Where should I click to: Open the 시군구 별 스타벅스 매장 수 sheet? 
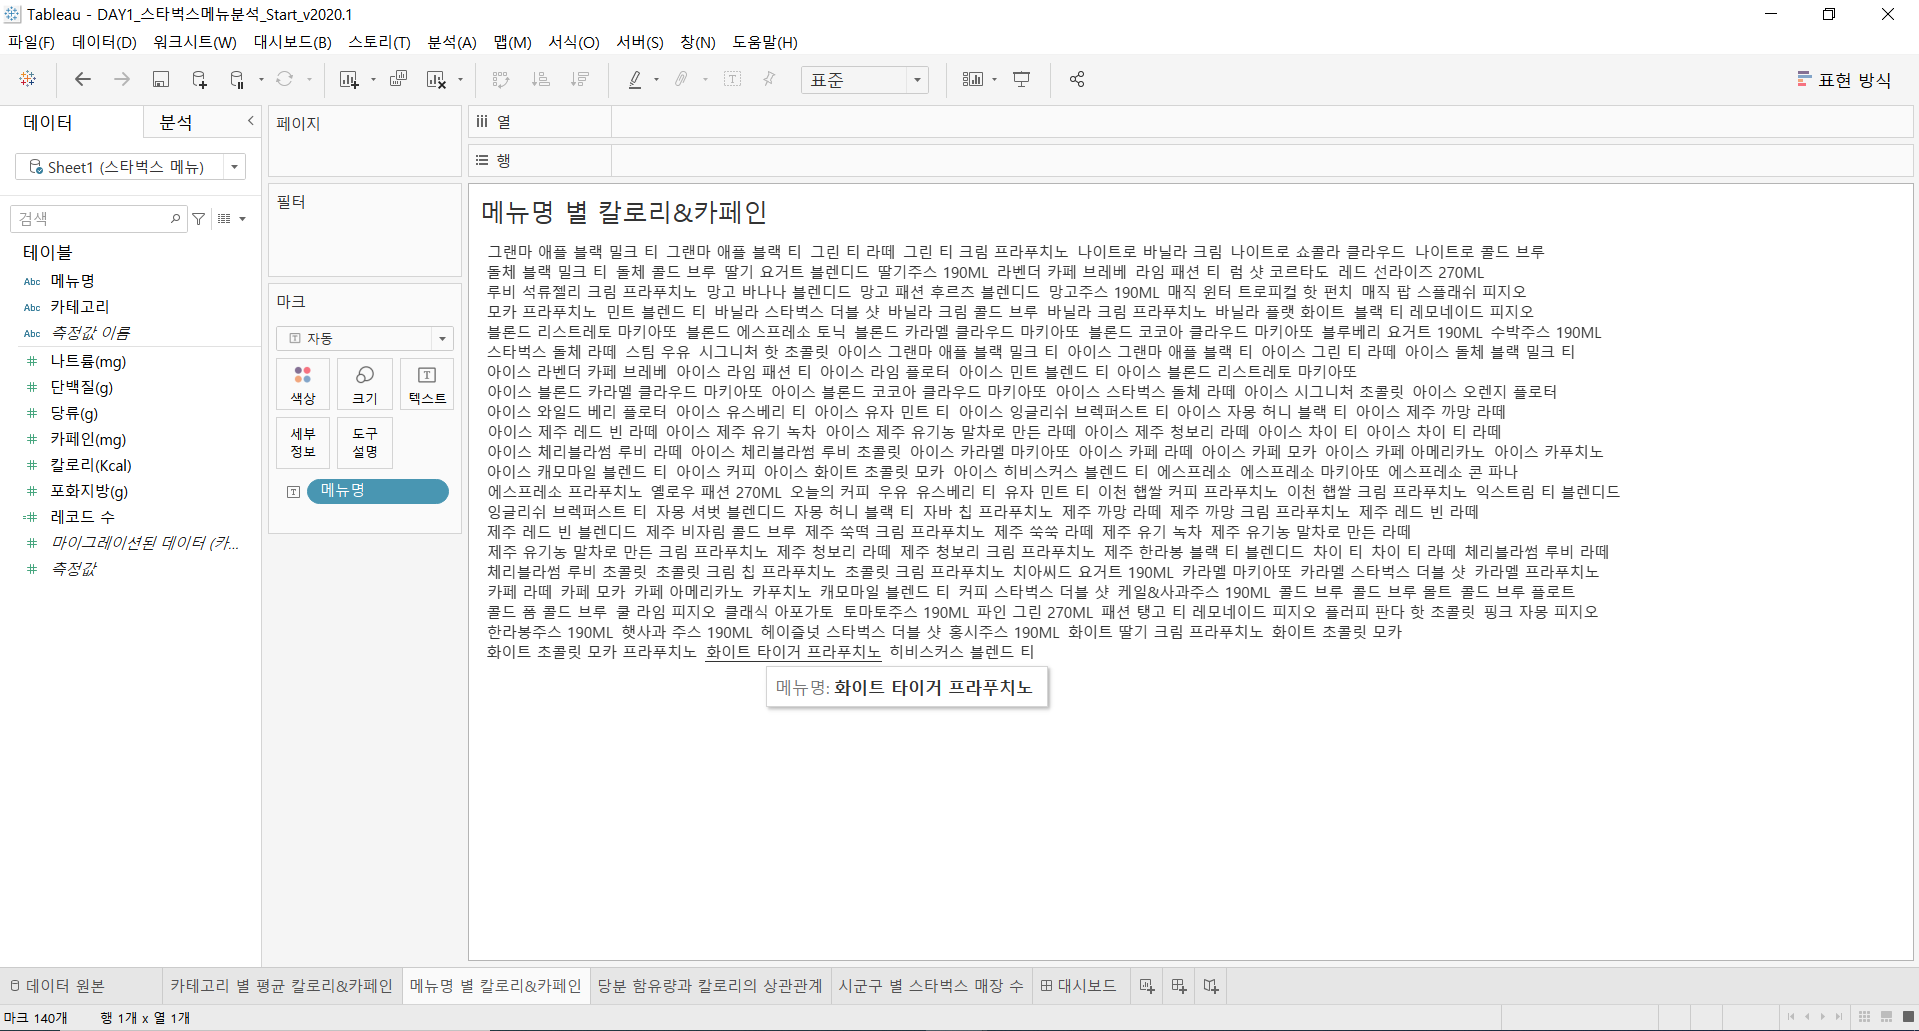[931, 986]
